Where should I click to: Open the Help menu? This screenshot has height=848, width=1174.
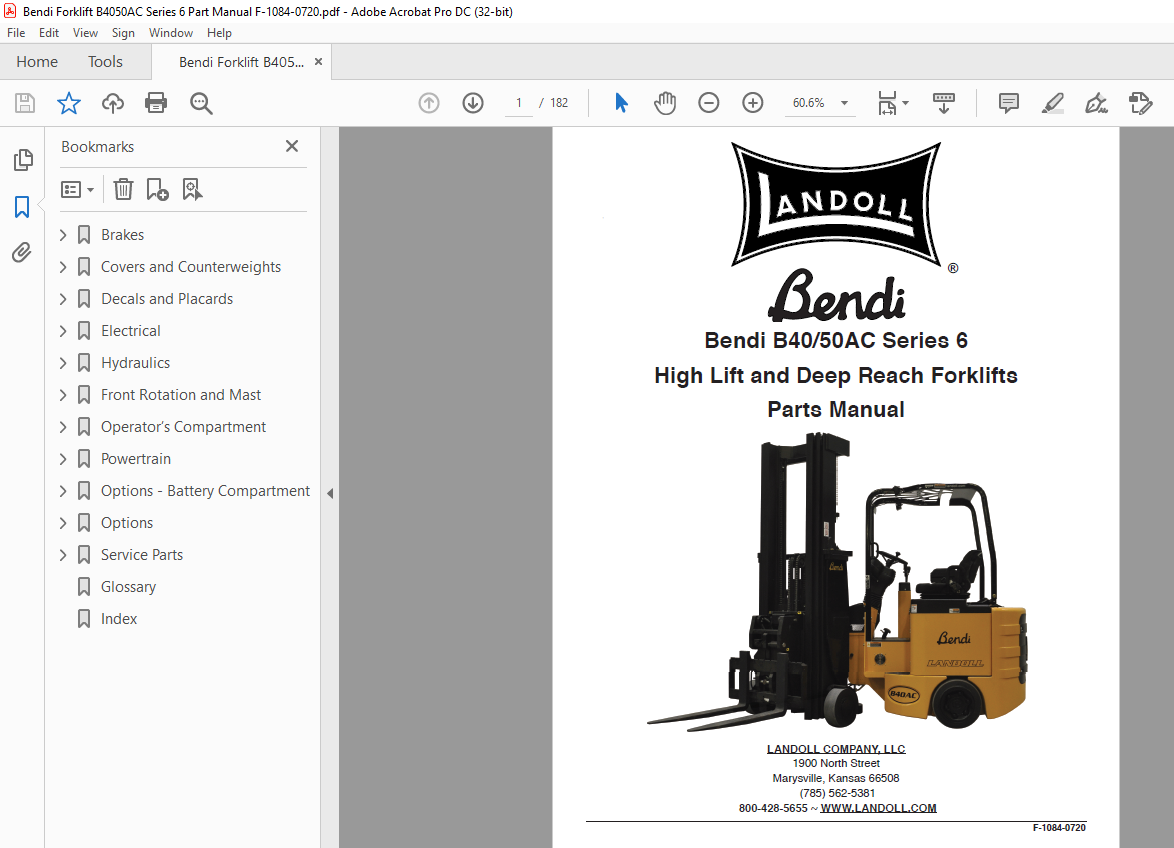pyautogui.click(x=219, y=33)
